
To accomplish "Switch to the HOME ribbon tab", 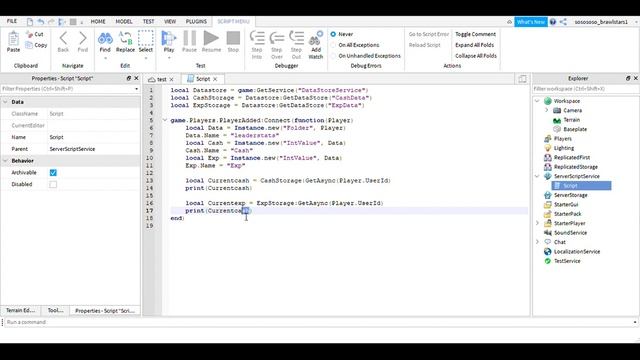I will click(98, 22).
